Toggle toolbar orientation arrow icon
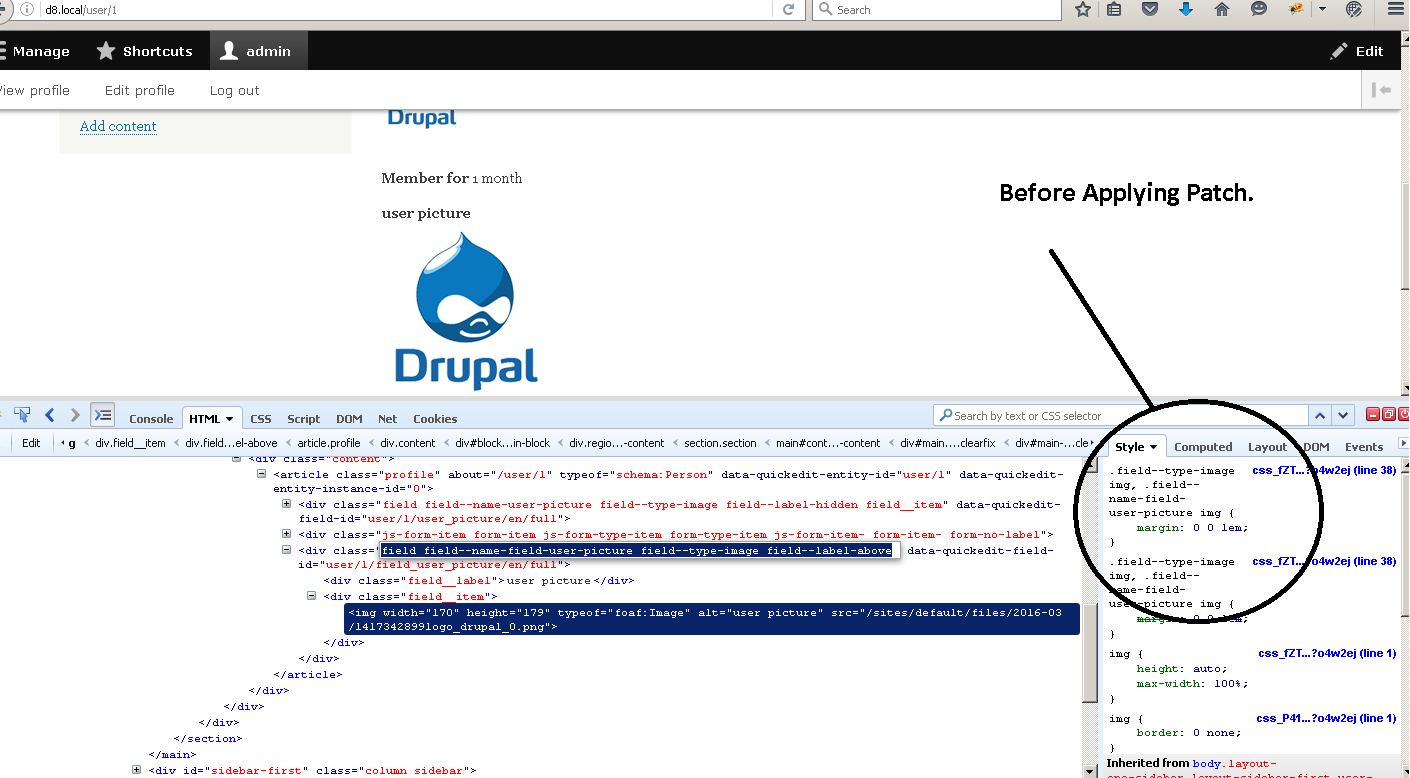The width and height of the screenshot is (1410, 778). click(1382, 90)
